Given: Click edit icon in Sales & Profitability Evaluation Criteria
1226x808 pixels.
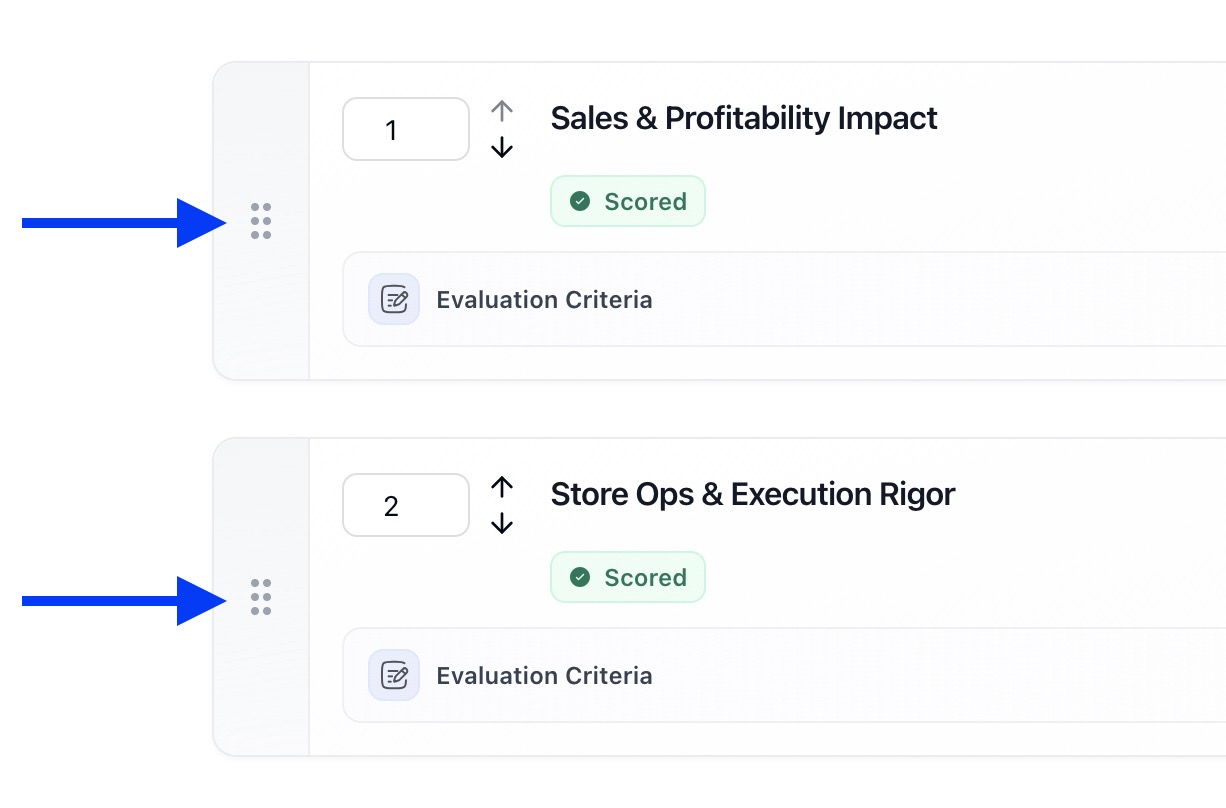Looking at the screenshot, I should point(394,299).
